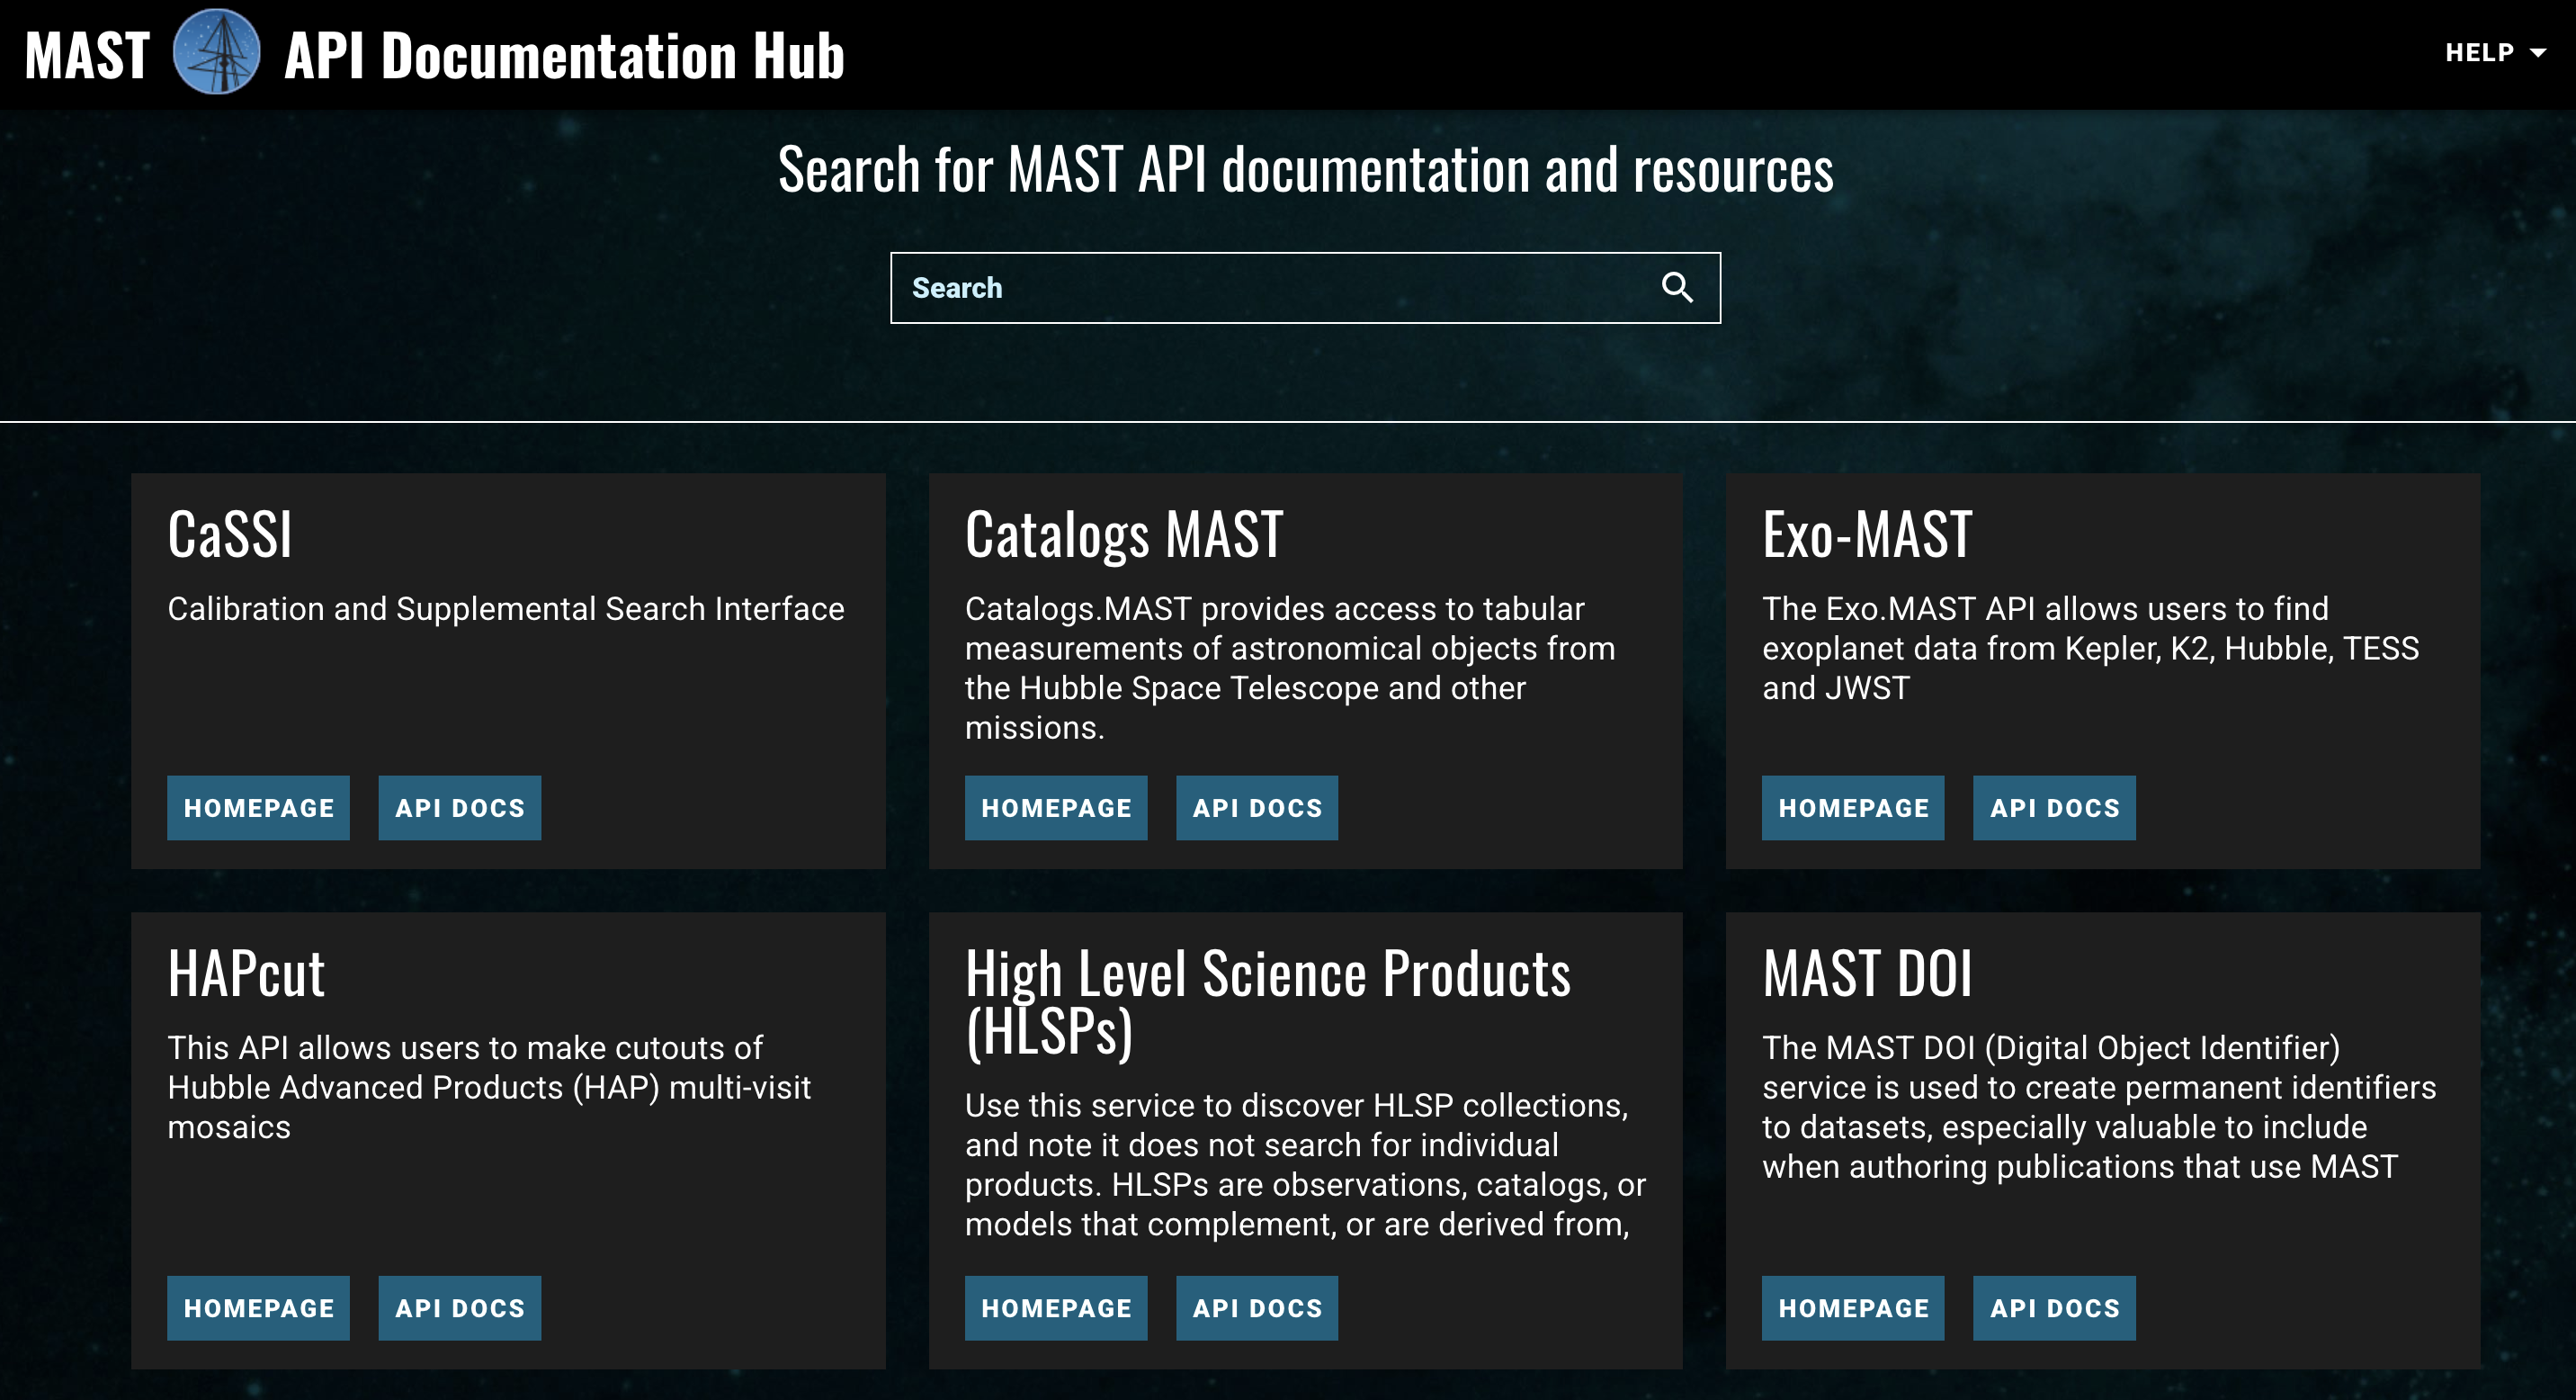Click the HLSP collections description text
Viewport: 2576px width, 1400px height.
tap(1305, 1165)
